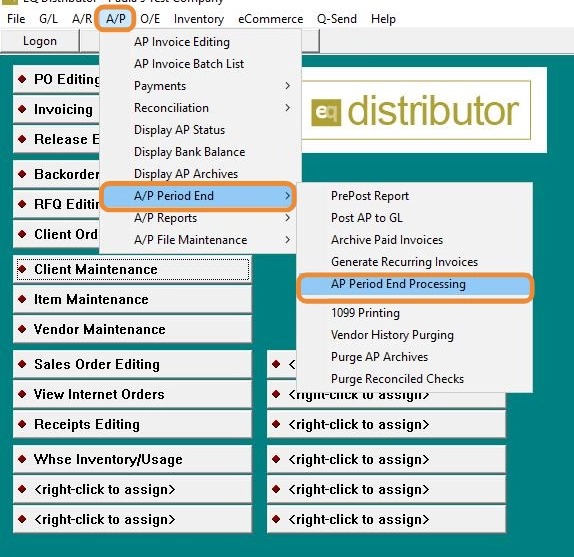Open Vendor Maintenance
This screenshot has height=557, width=574.
click(133, 329)
